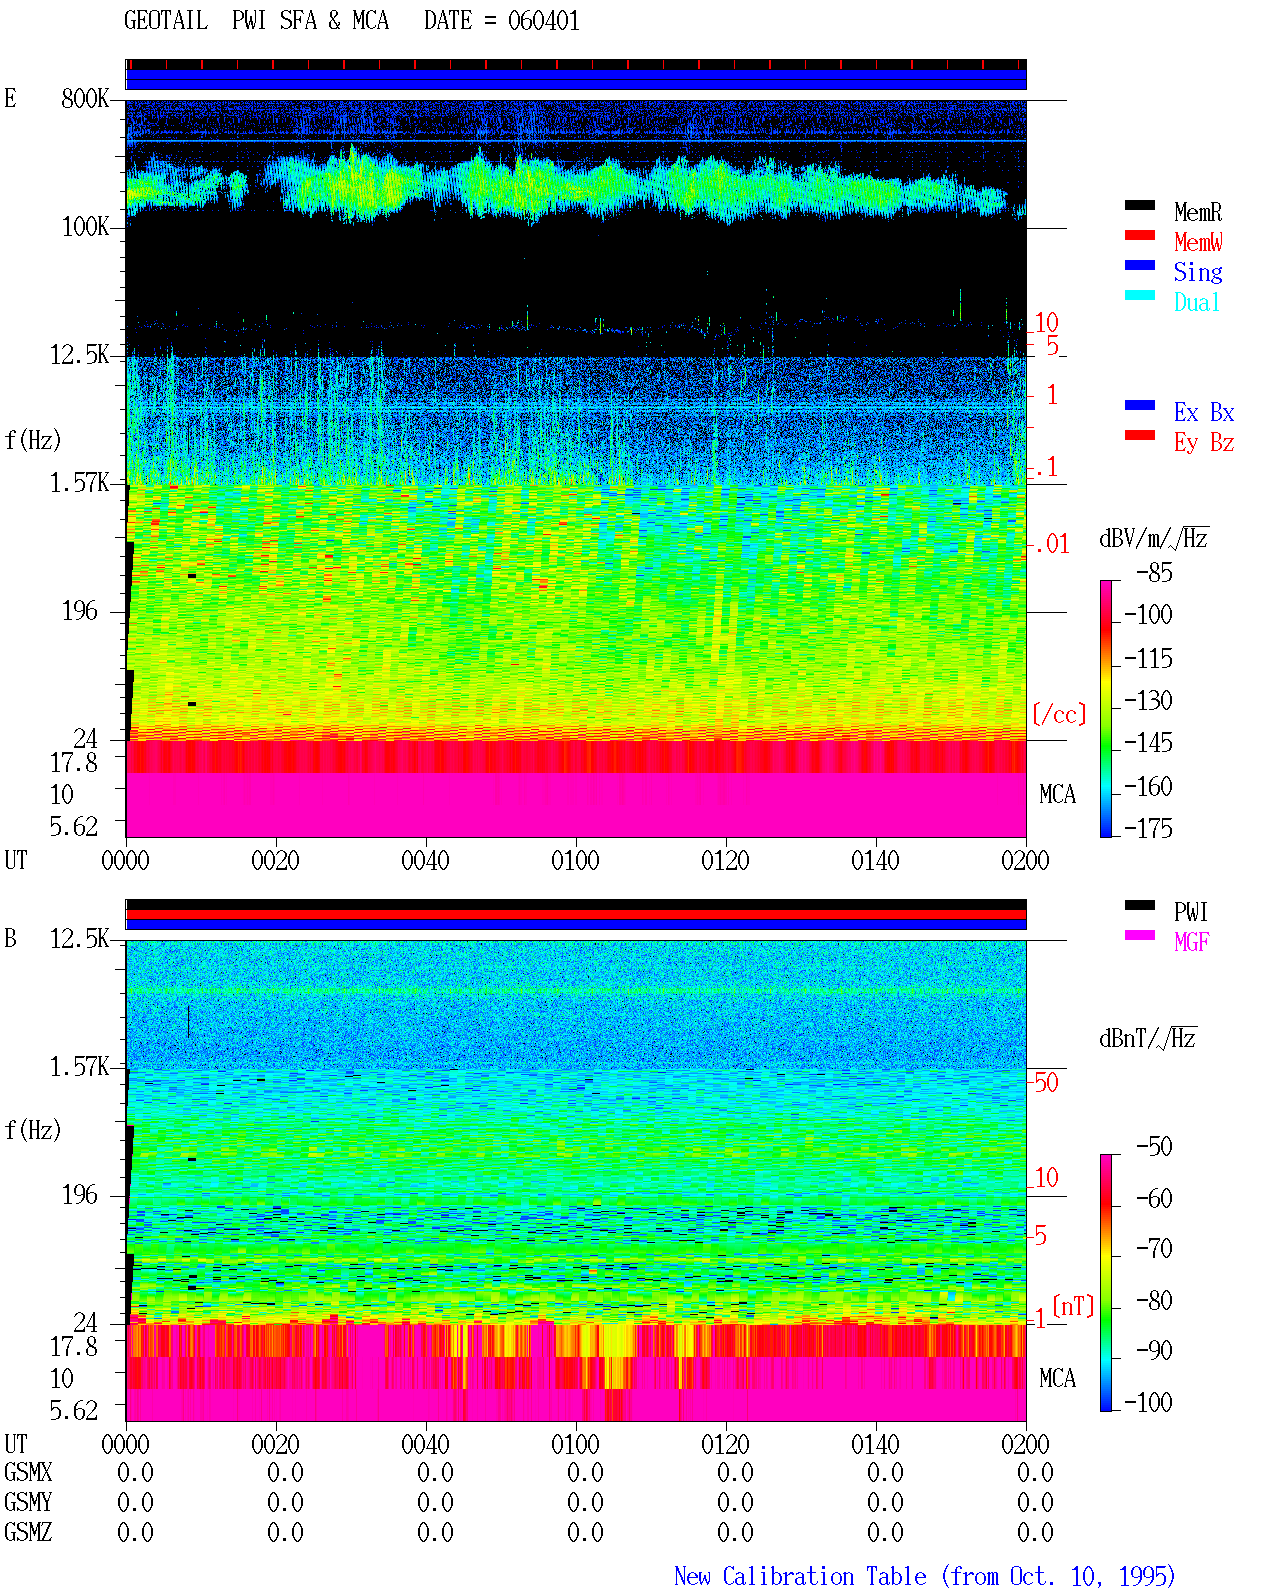1280x1593 pixels.
Task: Select the 'Ey Bz' legend label
Action: pos(1204,442)
